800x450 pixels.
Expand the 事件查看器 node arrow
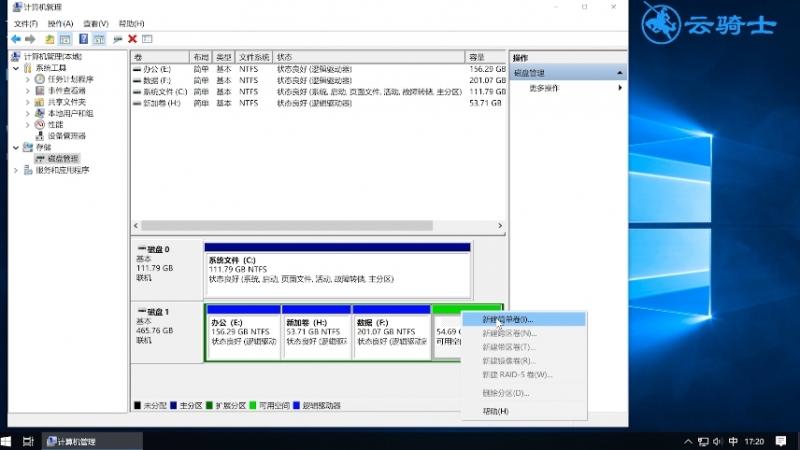[x=28, y=90]
